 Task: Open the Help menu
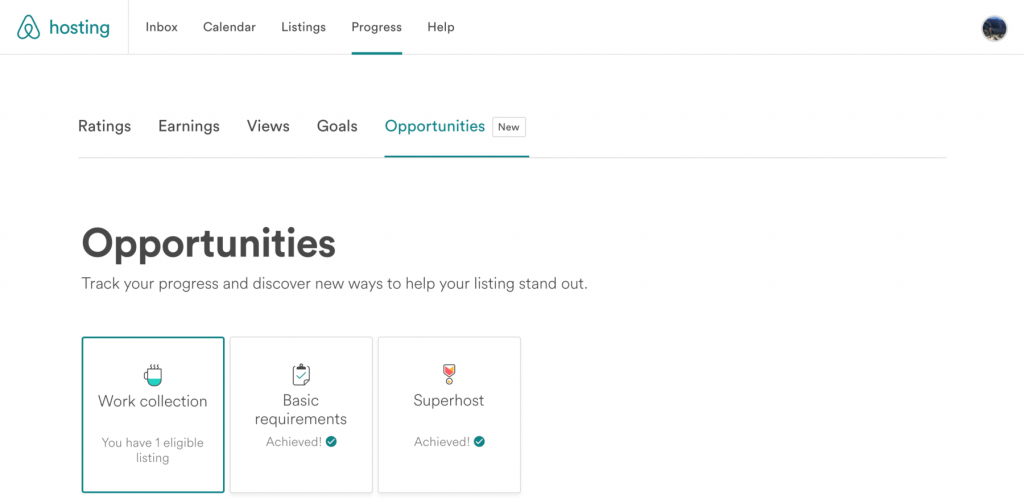coord(441,27)
